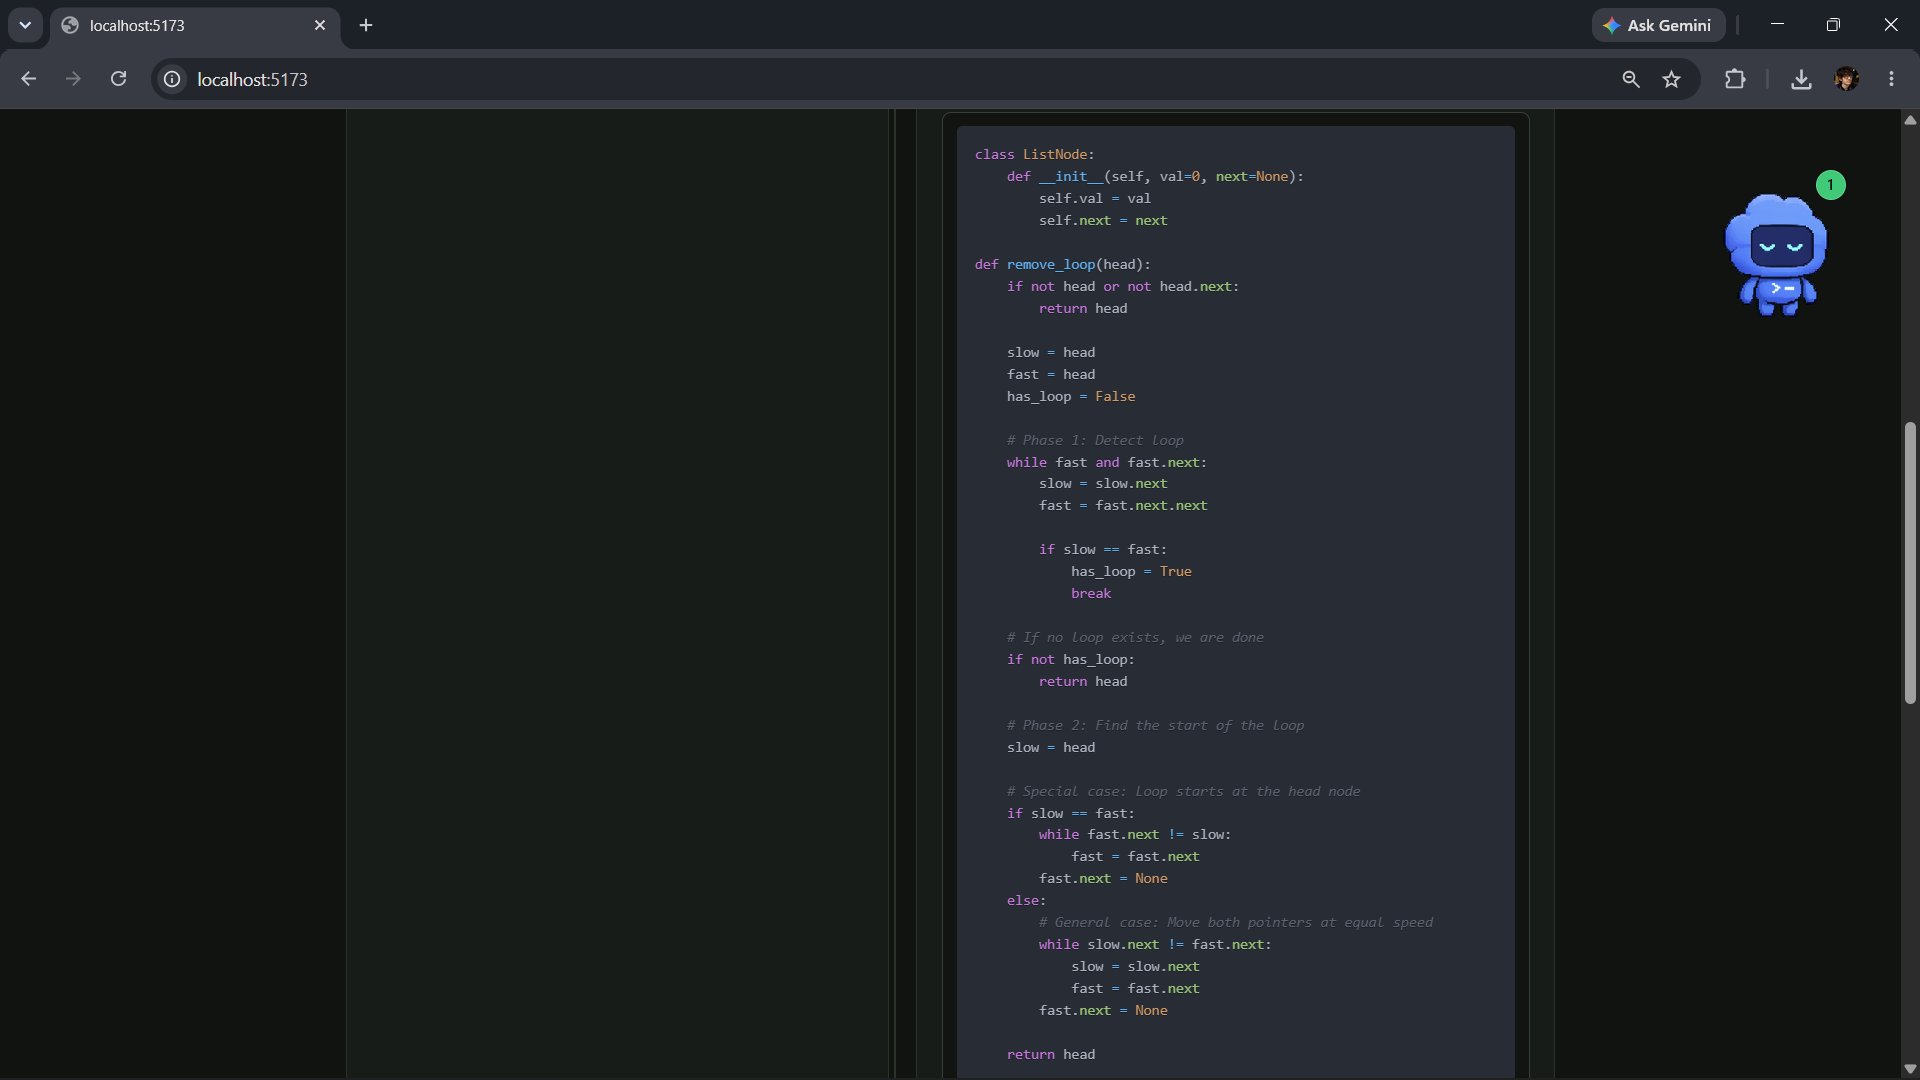Click the scrollbar up arrow
This screenshot has height=1080, width=1920.
coord(1910,120)
